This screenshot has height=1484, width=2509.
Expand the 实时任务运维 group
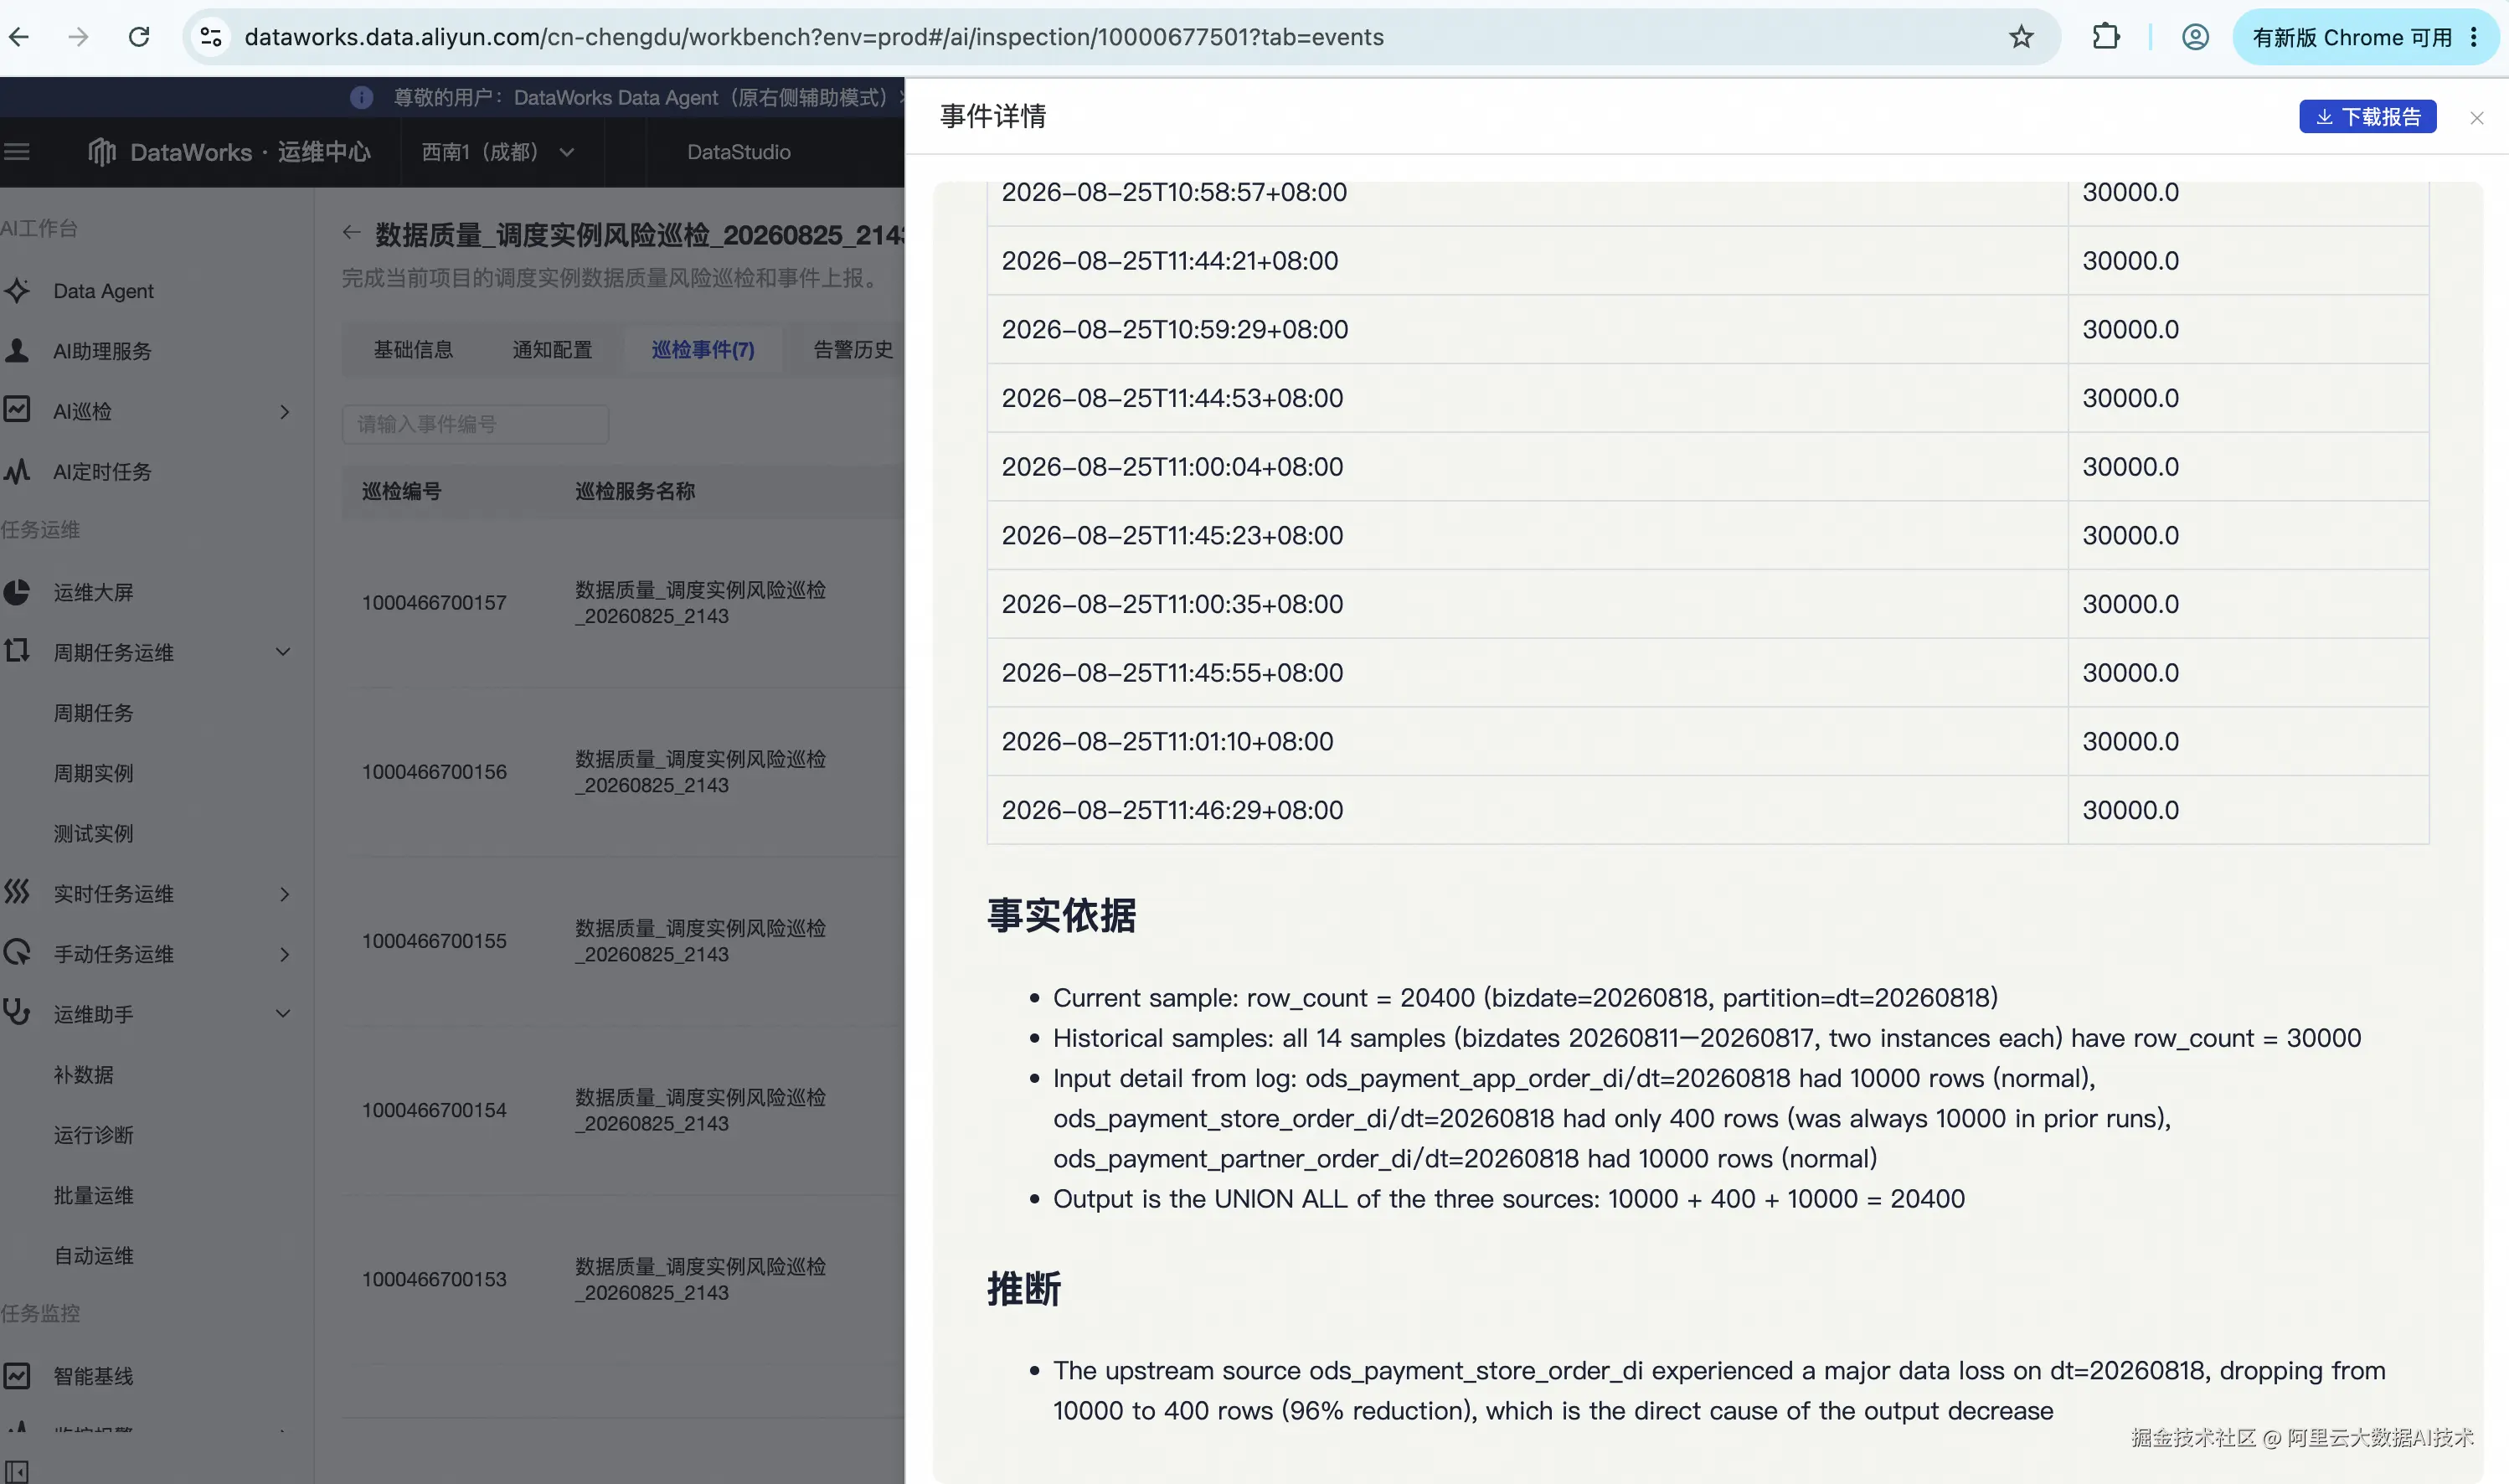284,894
